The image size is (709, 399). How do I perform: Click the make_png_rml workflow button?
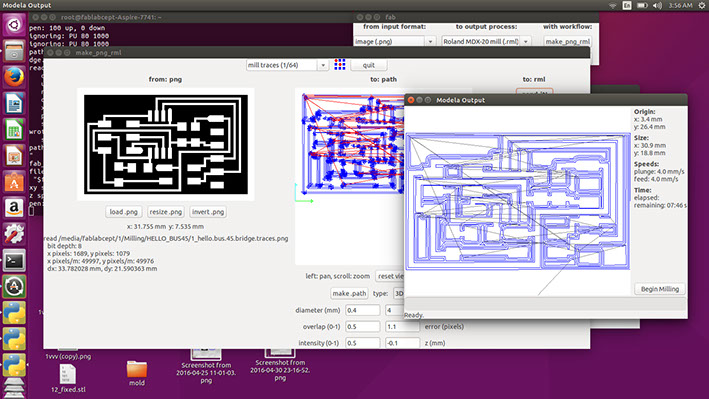[567, 41]
